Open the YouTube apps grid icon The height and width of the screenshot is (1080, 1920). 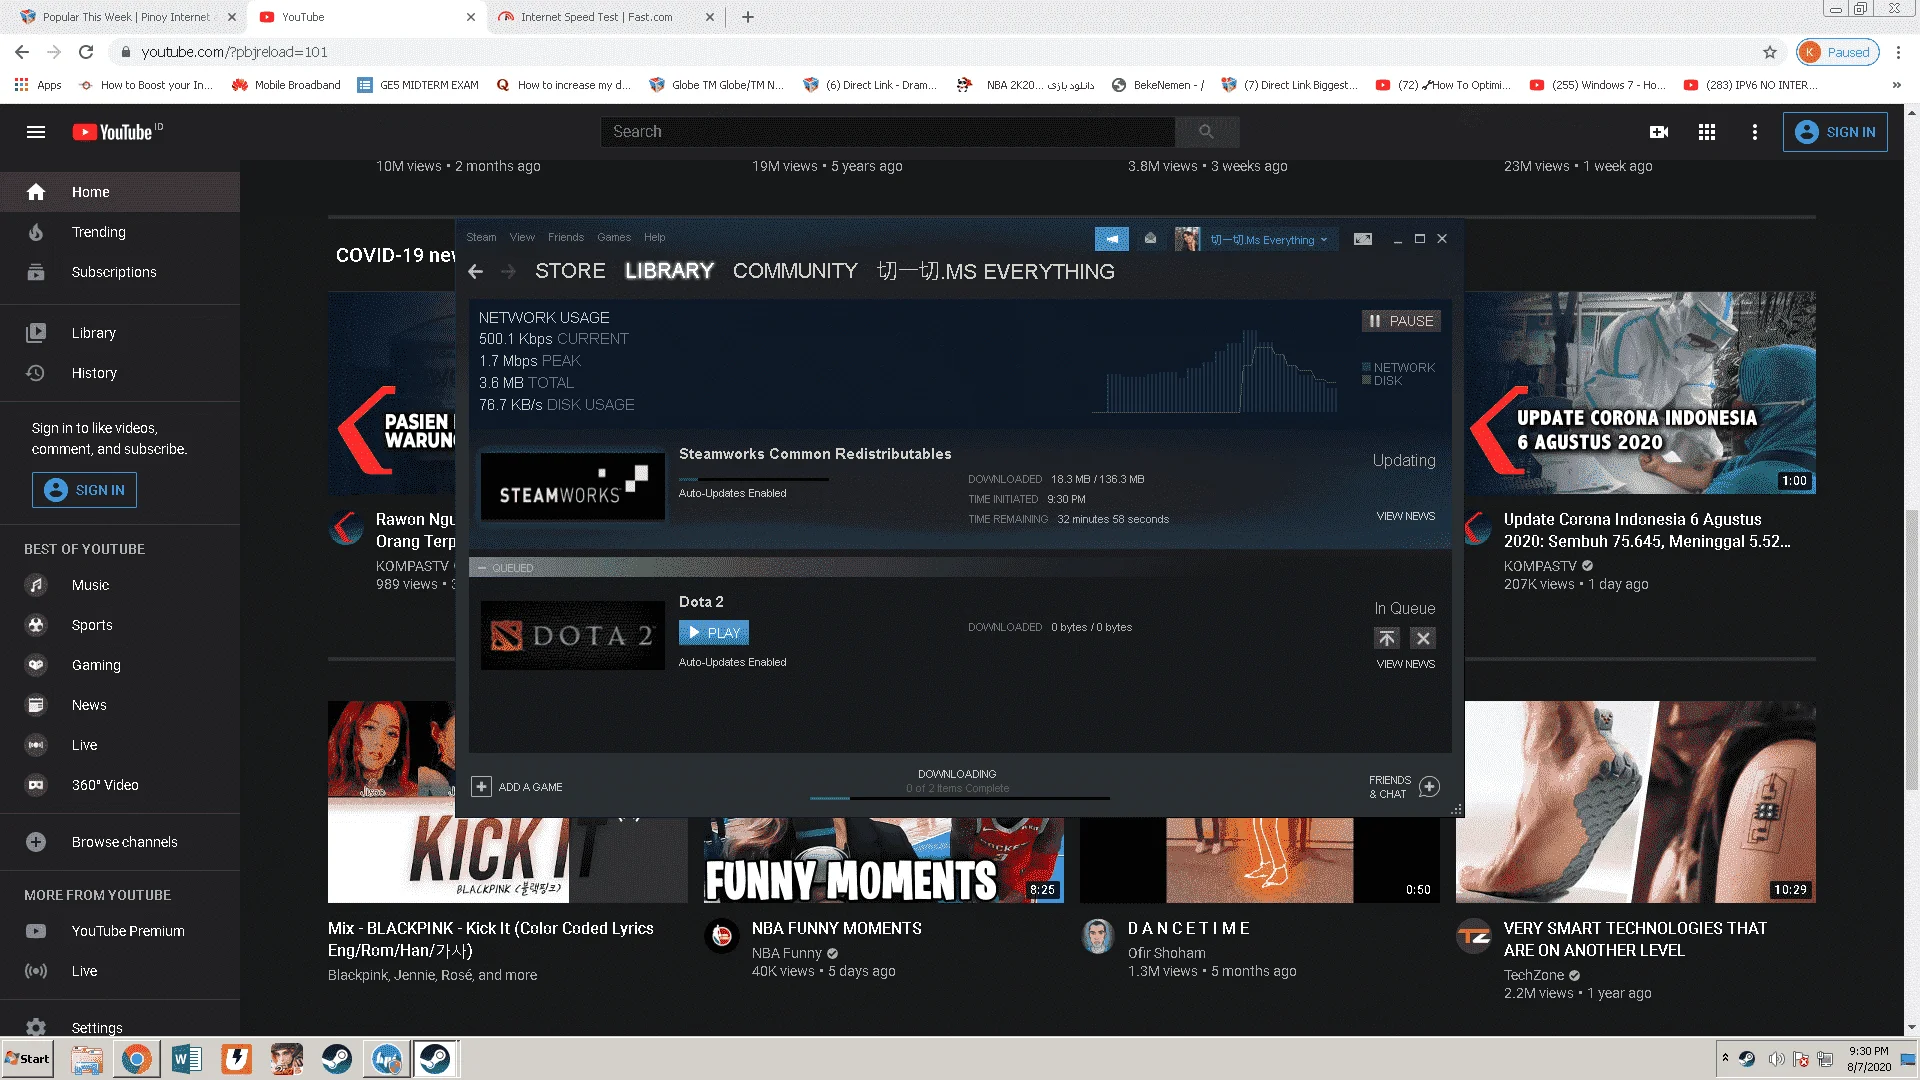(x=1707, y=132)
